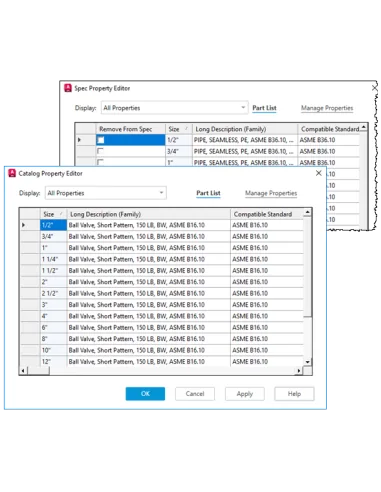Screen dimensions: 381x492
Task: Toggle Remove From Spec for 3/4" pipe
Action: [x=101, y=151]
